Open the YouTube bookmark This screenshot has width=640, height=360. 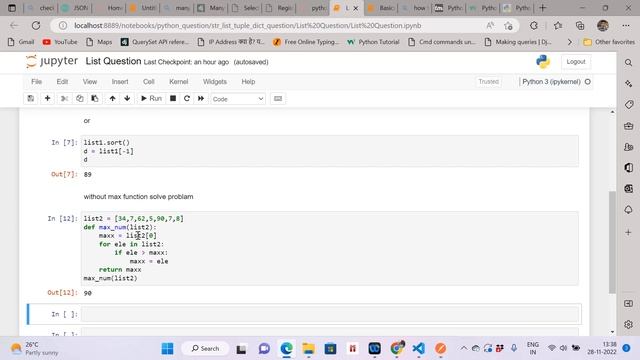tap(60, 42)
